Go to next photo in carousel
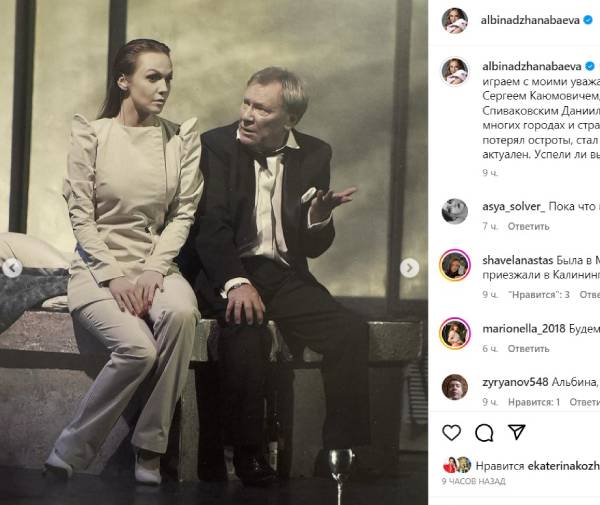This screenshot has width=600, height=505. click(x=409, y=268)
